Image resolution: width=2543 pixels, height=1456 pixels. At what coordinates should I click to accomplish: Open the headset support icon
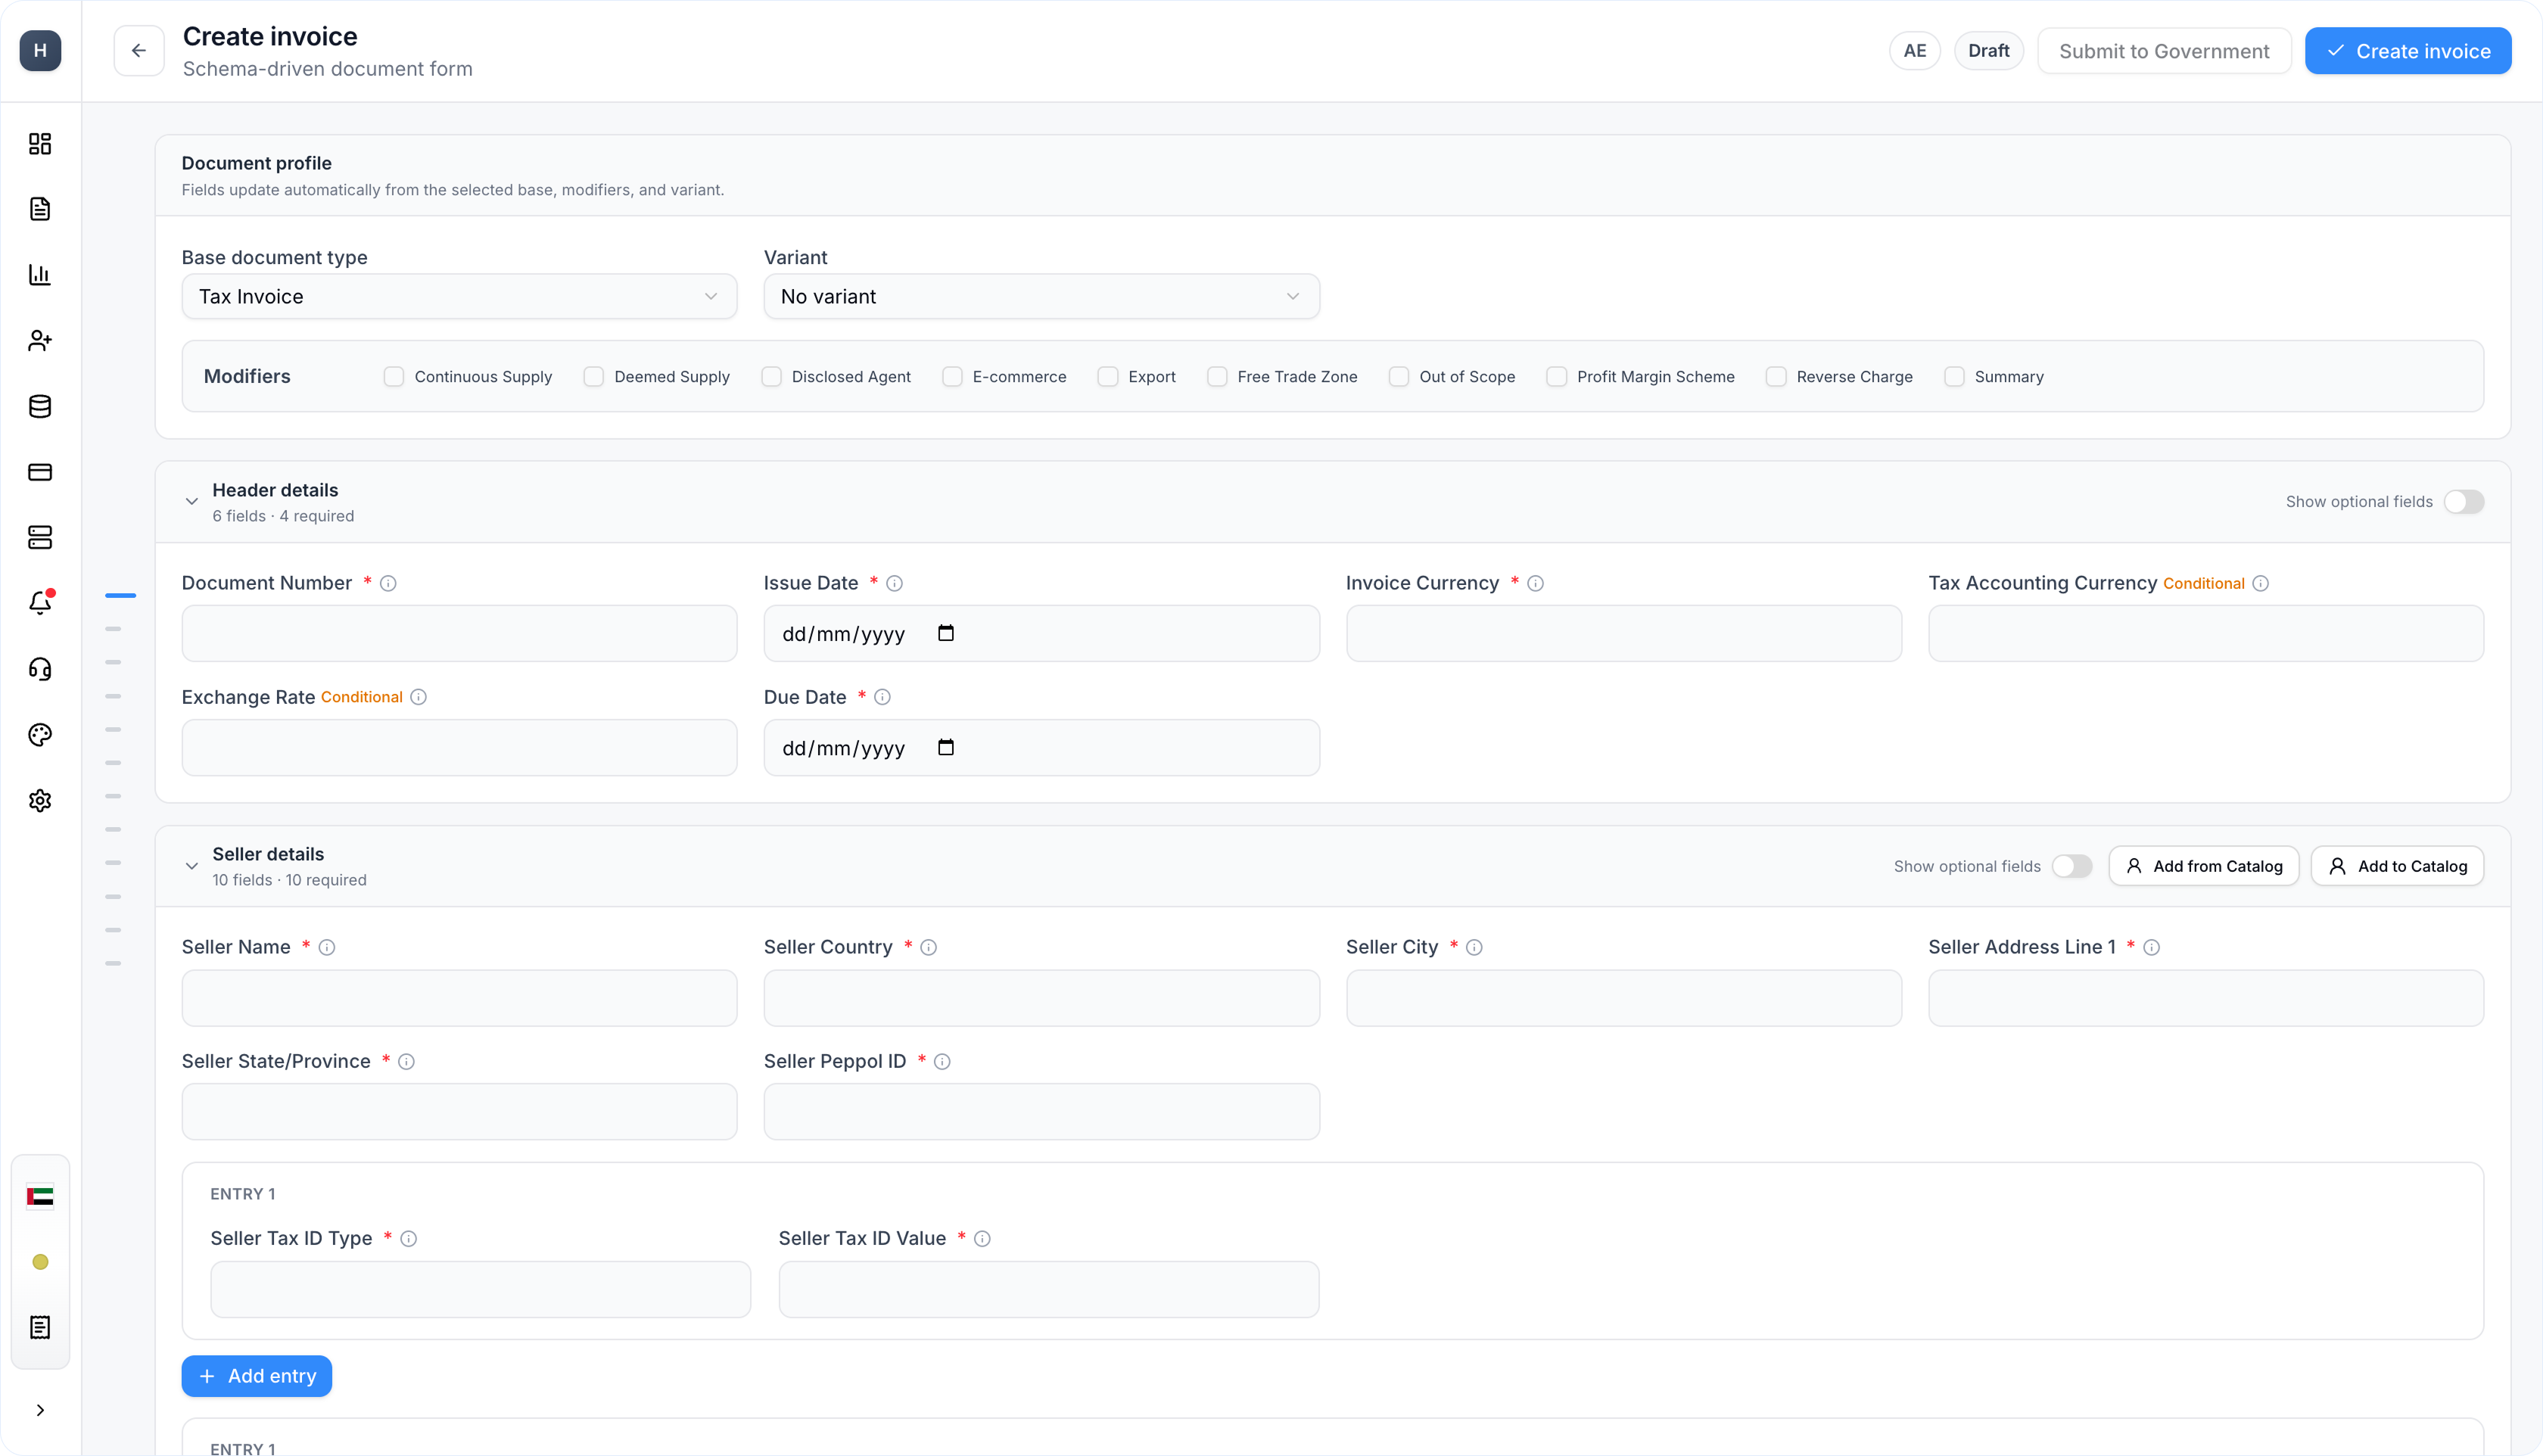click(x=40, y=669)
